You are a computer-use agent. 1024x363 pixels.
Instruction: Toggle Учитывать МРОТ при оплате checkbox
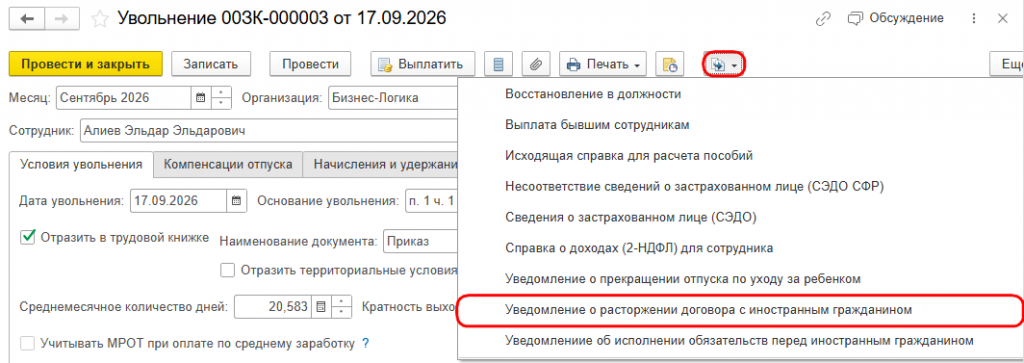[27, 343]
